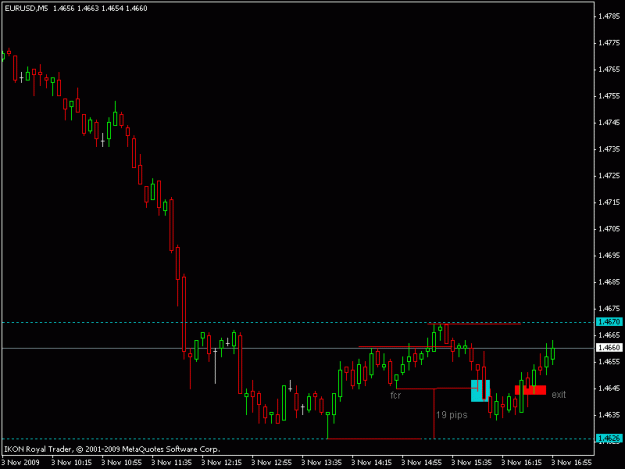This screenshot has width=625, height=469.
Task: Click the 1.4645 price scale label
Action: (609, 388)
